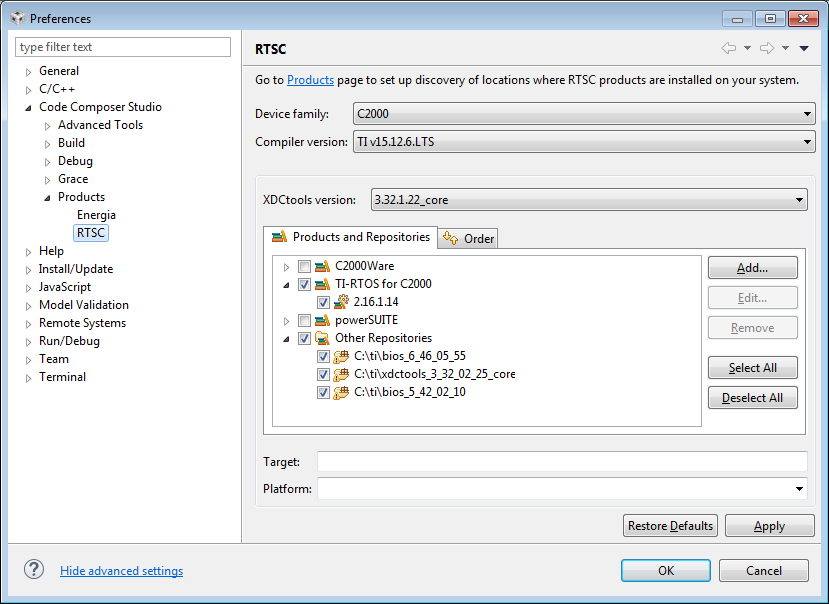Expand the Advanced Tools subcategory
The image size is (829, 604).
pos(48,125)
